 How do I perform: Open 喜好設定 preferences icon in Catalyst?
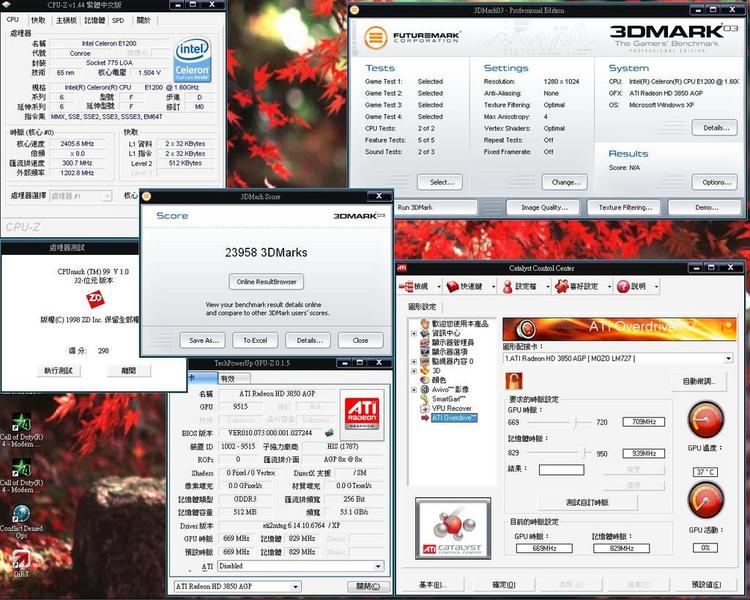tap(561, 286)
